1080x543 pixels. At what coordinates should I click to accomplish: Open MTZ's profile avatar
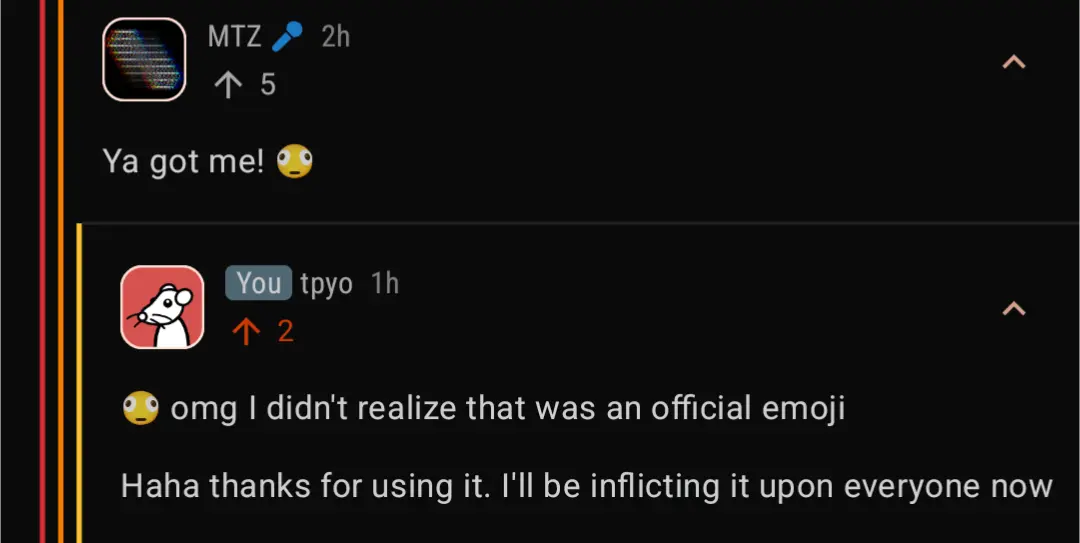tap(144, 59)
